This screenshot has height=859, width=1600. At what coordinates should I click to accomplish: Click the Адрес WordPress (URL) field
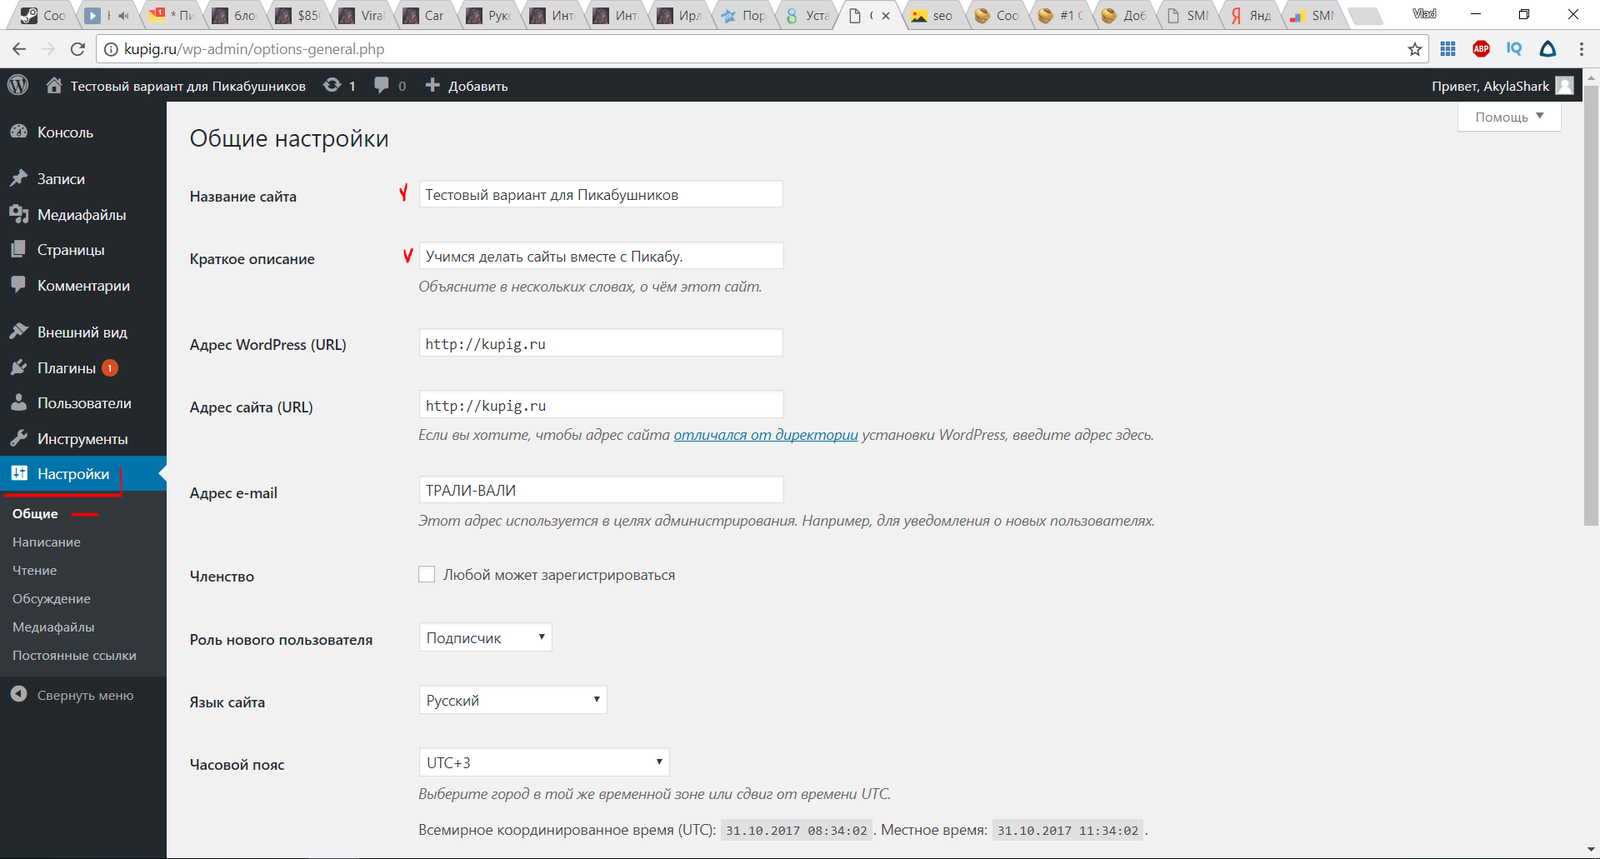click(x=600, y=343)
